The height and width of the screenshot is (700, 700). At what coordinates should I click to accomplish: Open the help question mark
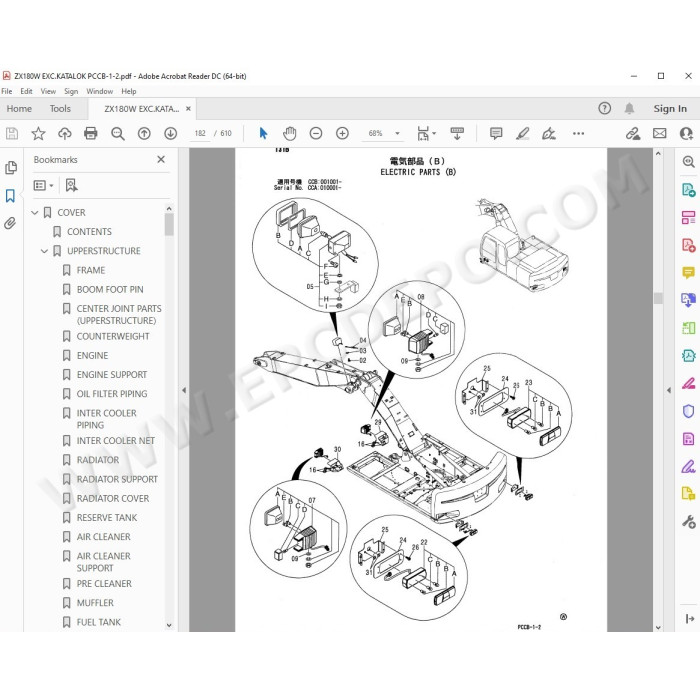604,108
